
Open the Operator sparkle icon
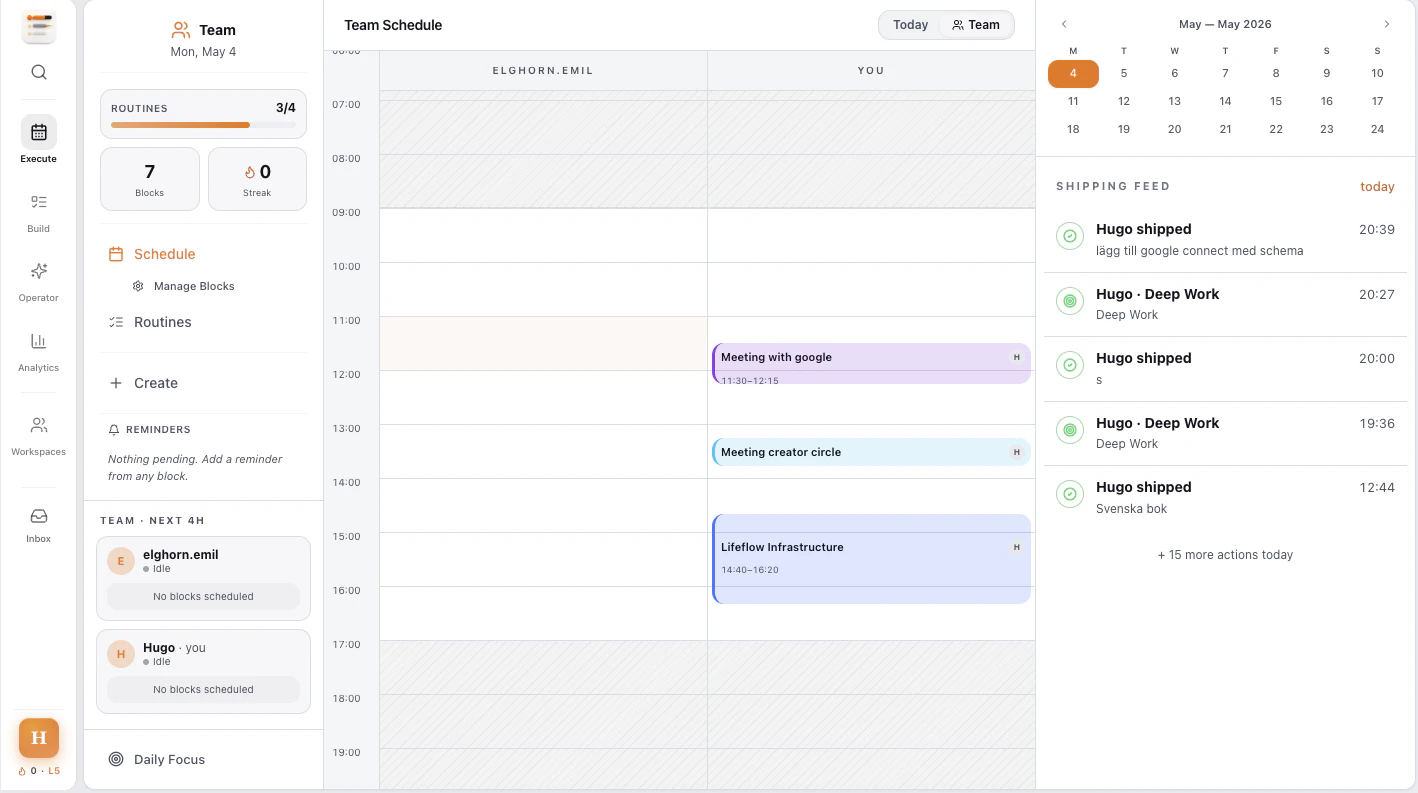(39, 271)
